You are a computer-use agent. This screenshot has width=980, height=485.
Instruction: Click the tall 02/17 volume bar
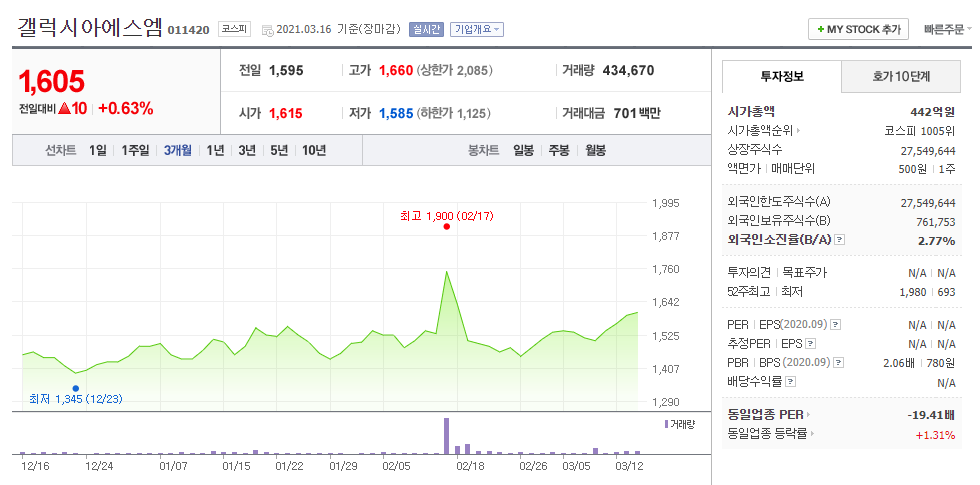pos(446,436)
